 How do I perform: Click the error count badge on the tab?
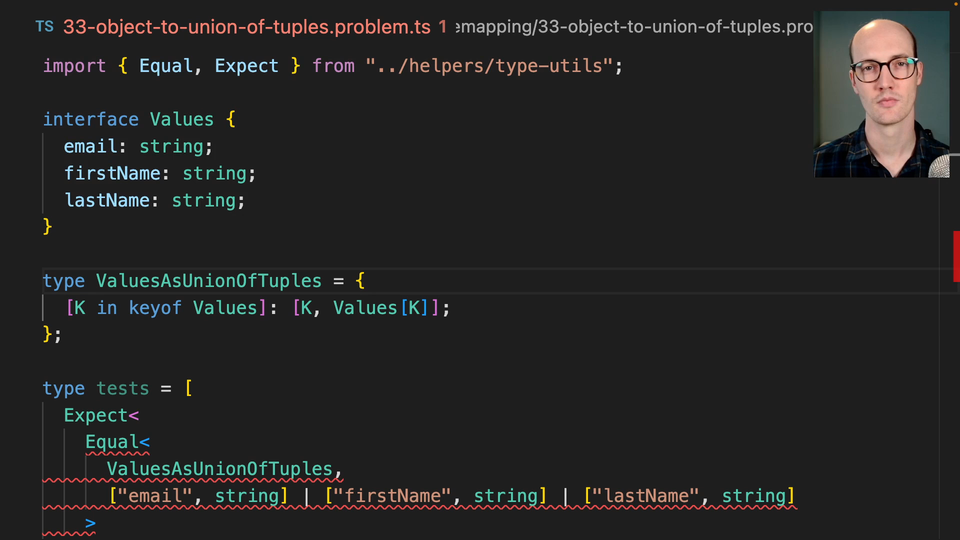click(442, 27)
